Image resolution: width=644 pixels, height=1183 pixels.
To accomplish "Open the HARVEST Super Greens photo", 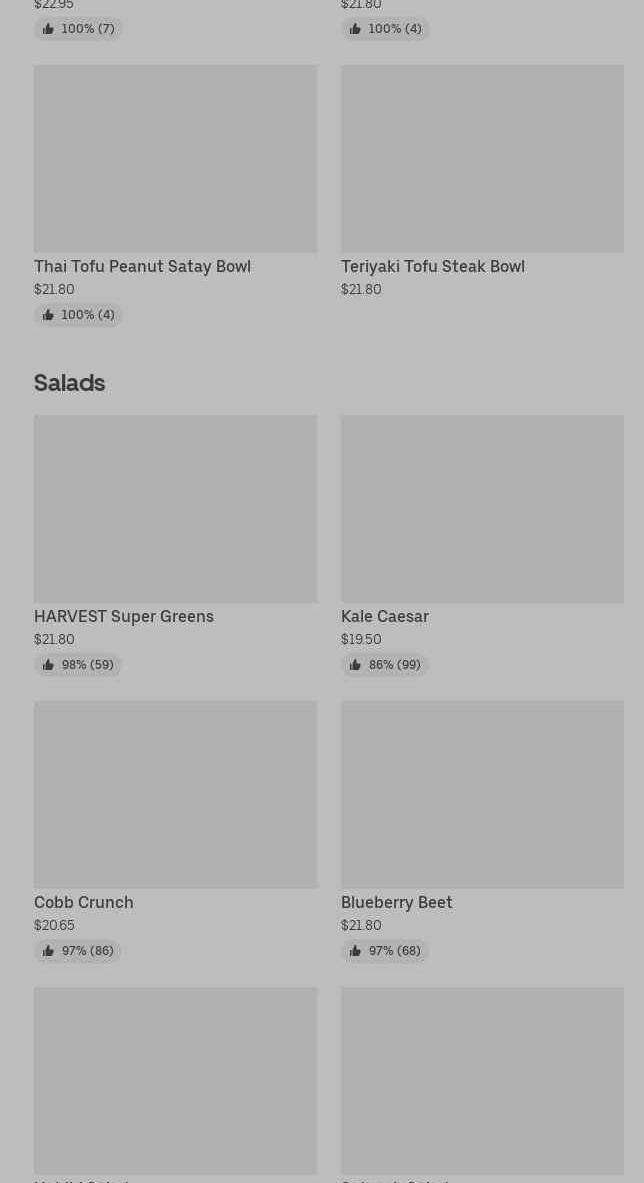I will 175,509.
